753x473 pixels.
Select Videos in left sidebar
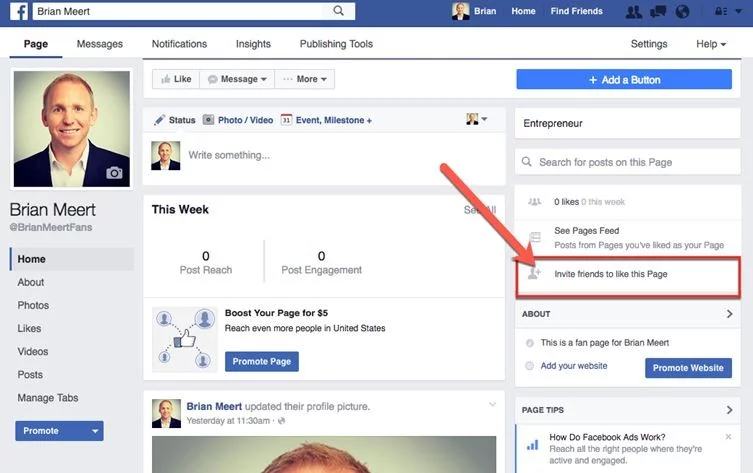click(x=33, y=352)
